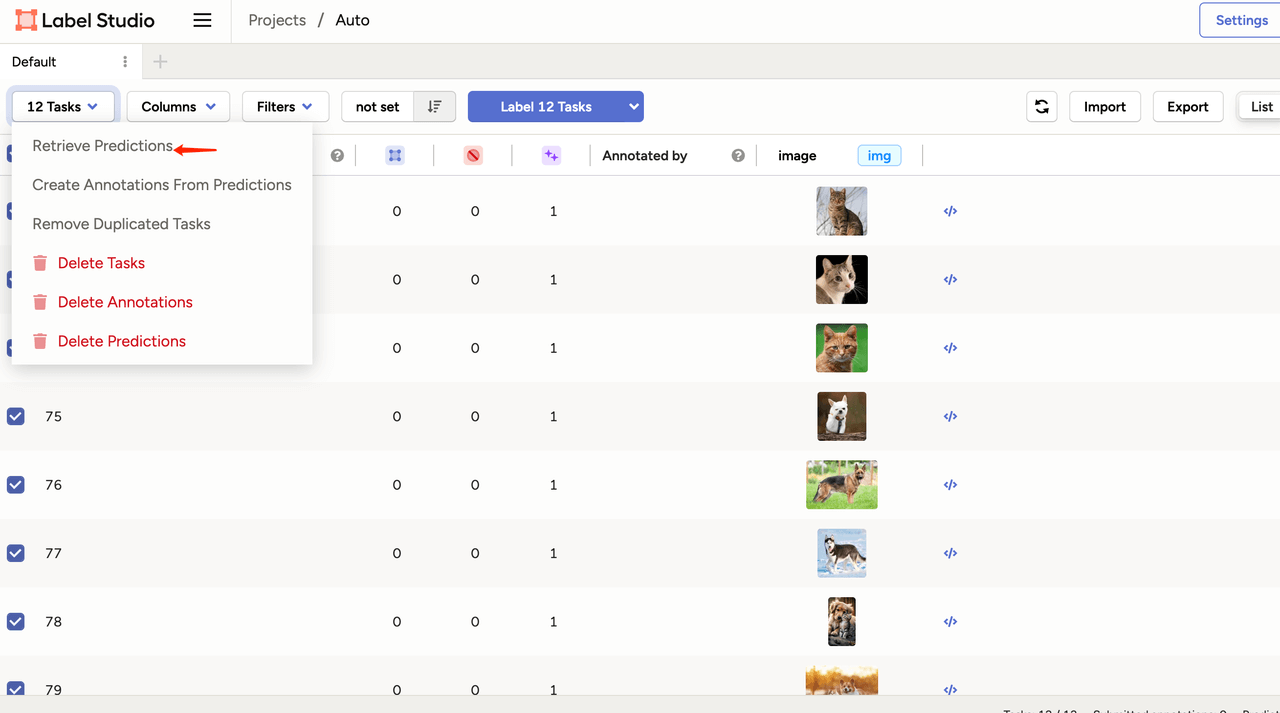Show source code for white cat row
The width and height of the screenshot is (1280, 713).
[950, 280]
